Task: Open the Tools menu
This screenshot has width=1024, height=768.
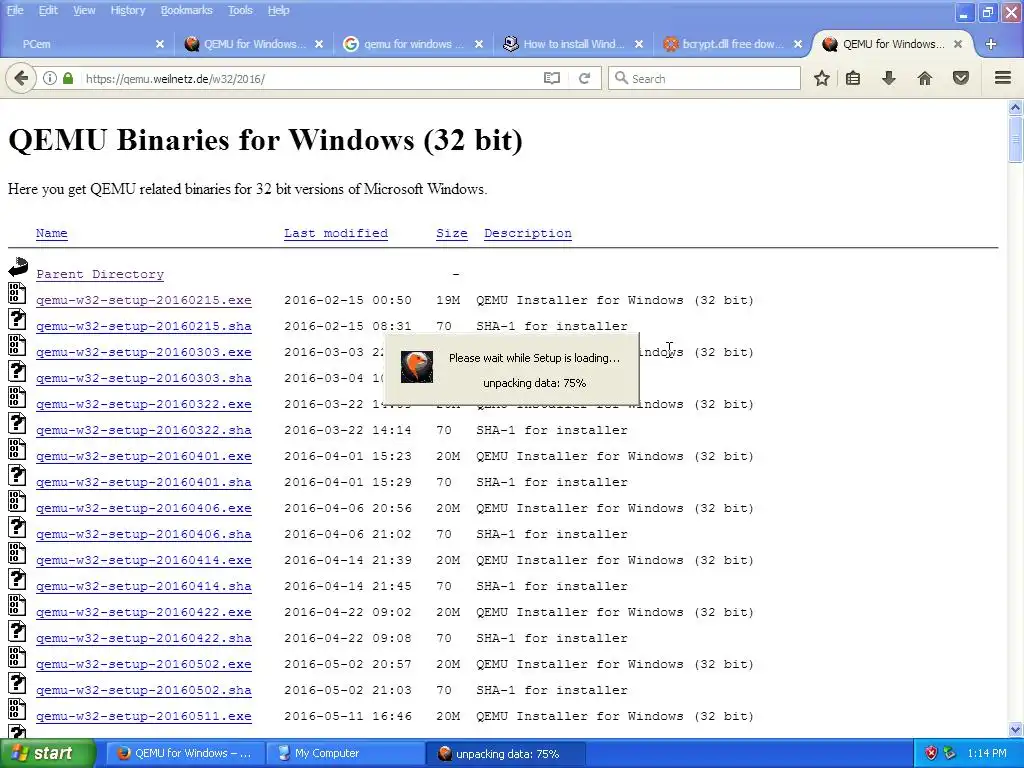Action: tap(240, 10)
